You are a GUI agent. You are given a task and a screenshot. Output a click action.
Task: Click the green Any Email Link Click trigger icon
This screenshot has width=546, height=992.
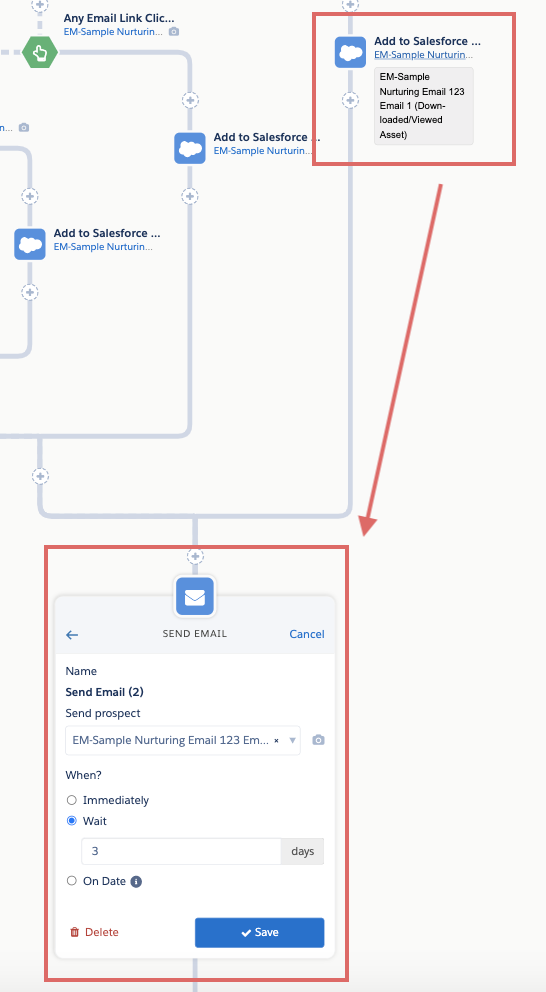tap(40, 53)
